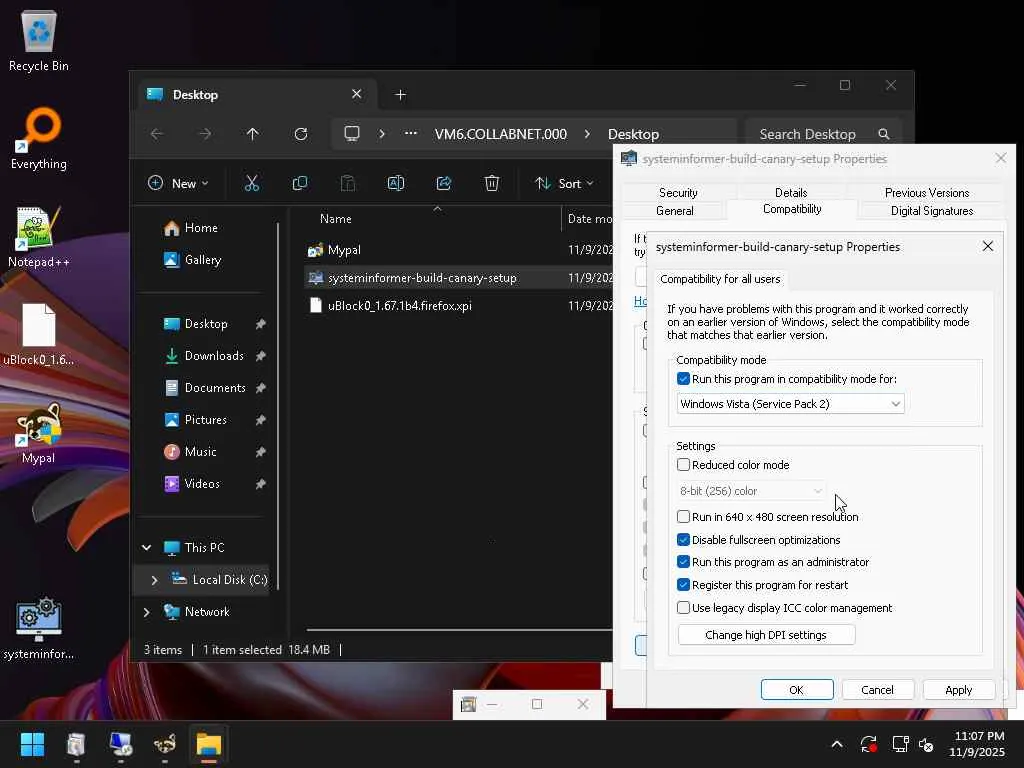Click the Mypal raccoon icon in taskbar
The image size is (1024, 768).
coord(165,744)
